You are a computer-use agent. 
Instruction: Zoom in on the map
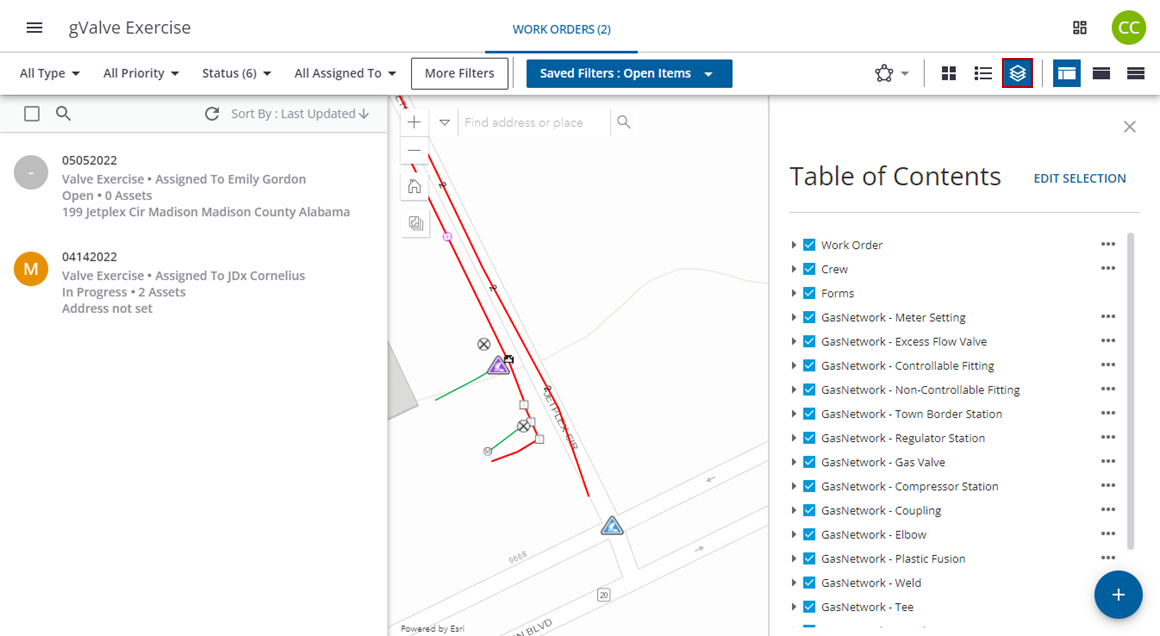[414, 122]
